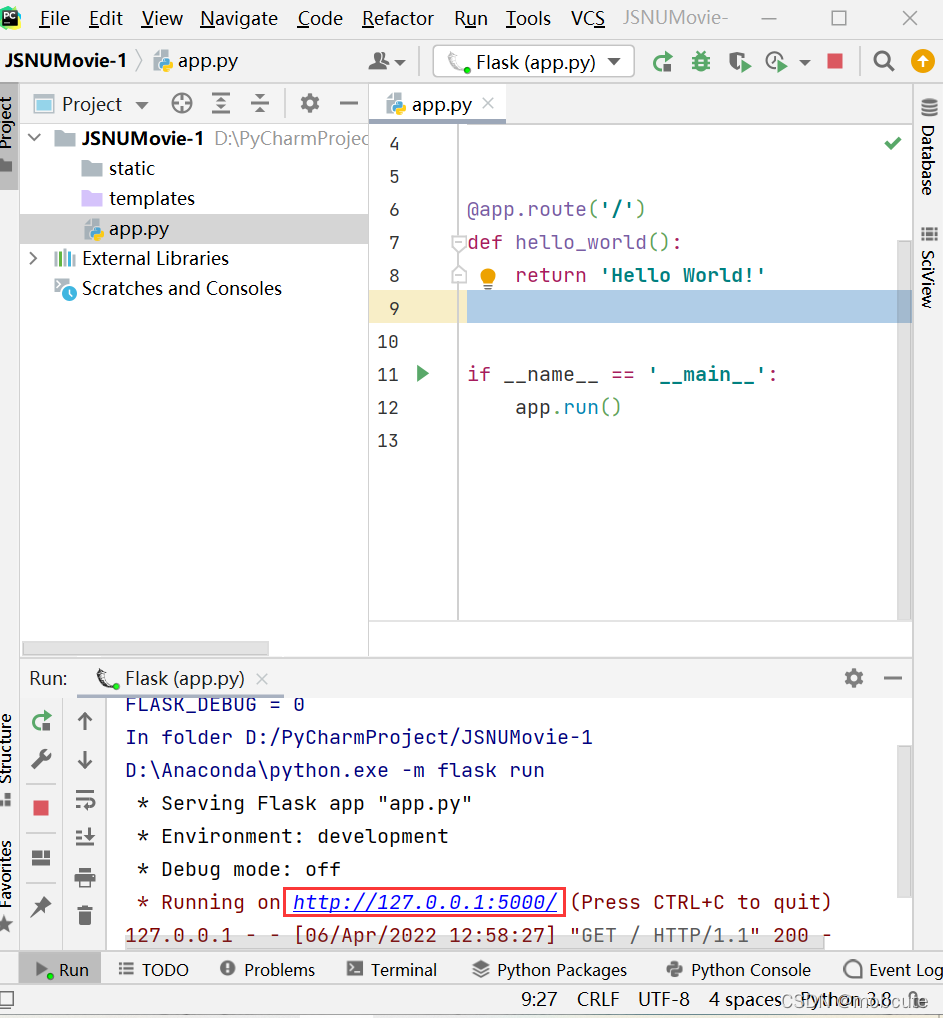Image resolution: width=943 pixels, height=1018 pixels.
Task: Collapse the JSNUMovie-1 project root
Action: 34,138
